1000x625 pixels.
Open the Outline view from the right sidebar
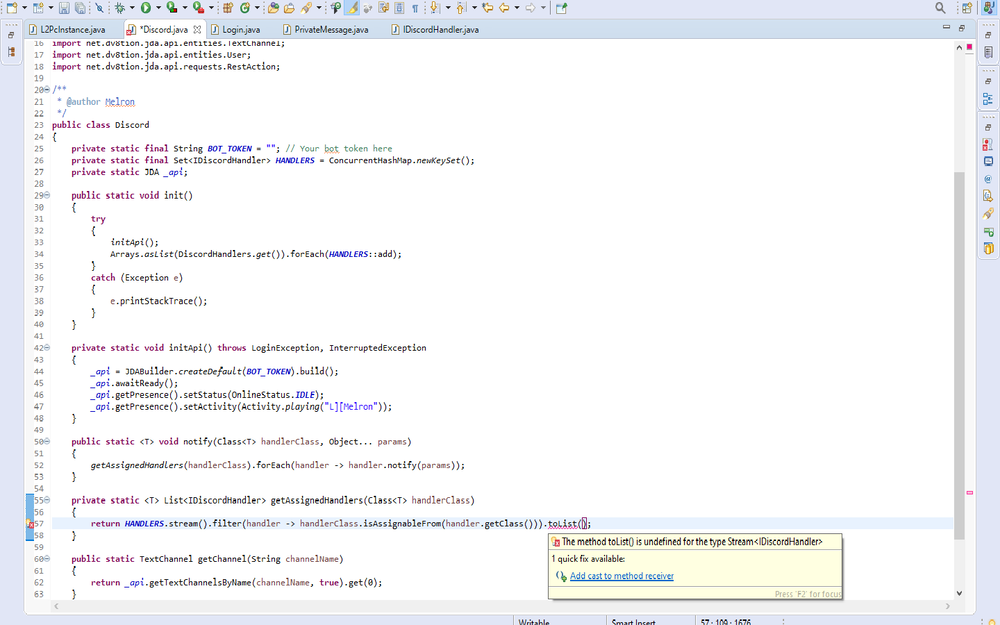(x=988, y=99)
